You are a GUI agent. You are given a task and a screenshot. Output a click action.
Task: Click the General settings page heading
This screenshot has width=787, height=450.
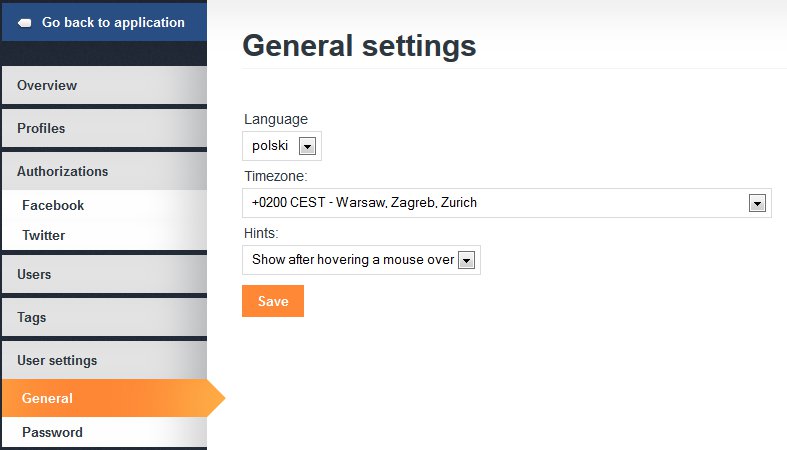(x=359, y=46)
